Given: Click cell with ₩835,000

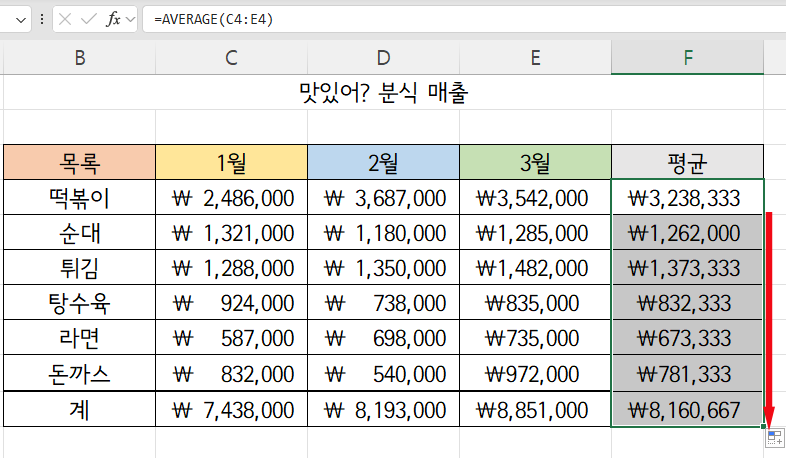Looking at the screenshot, I should click(535, 303).
